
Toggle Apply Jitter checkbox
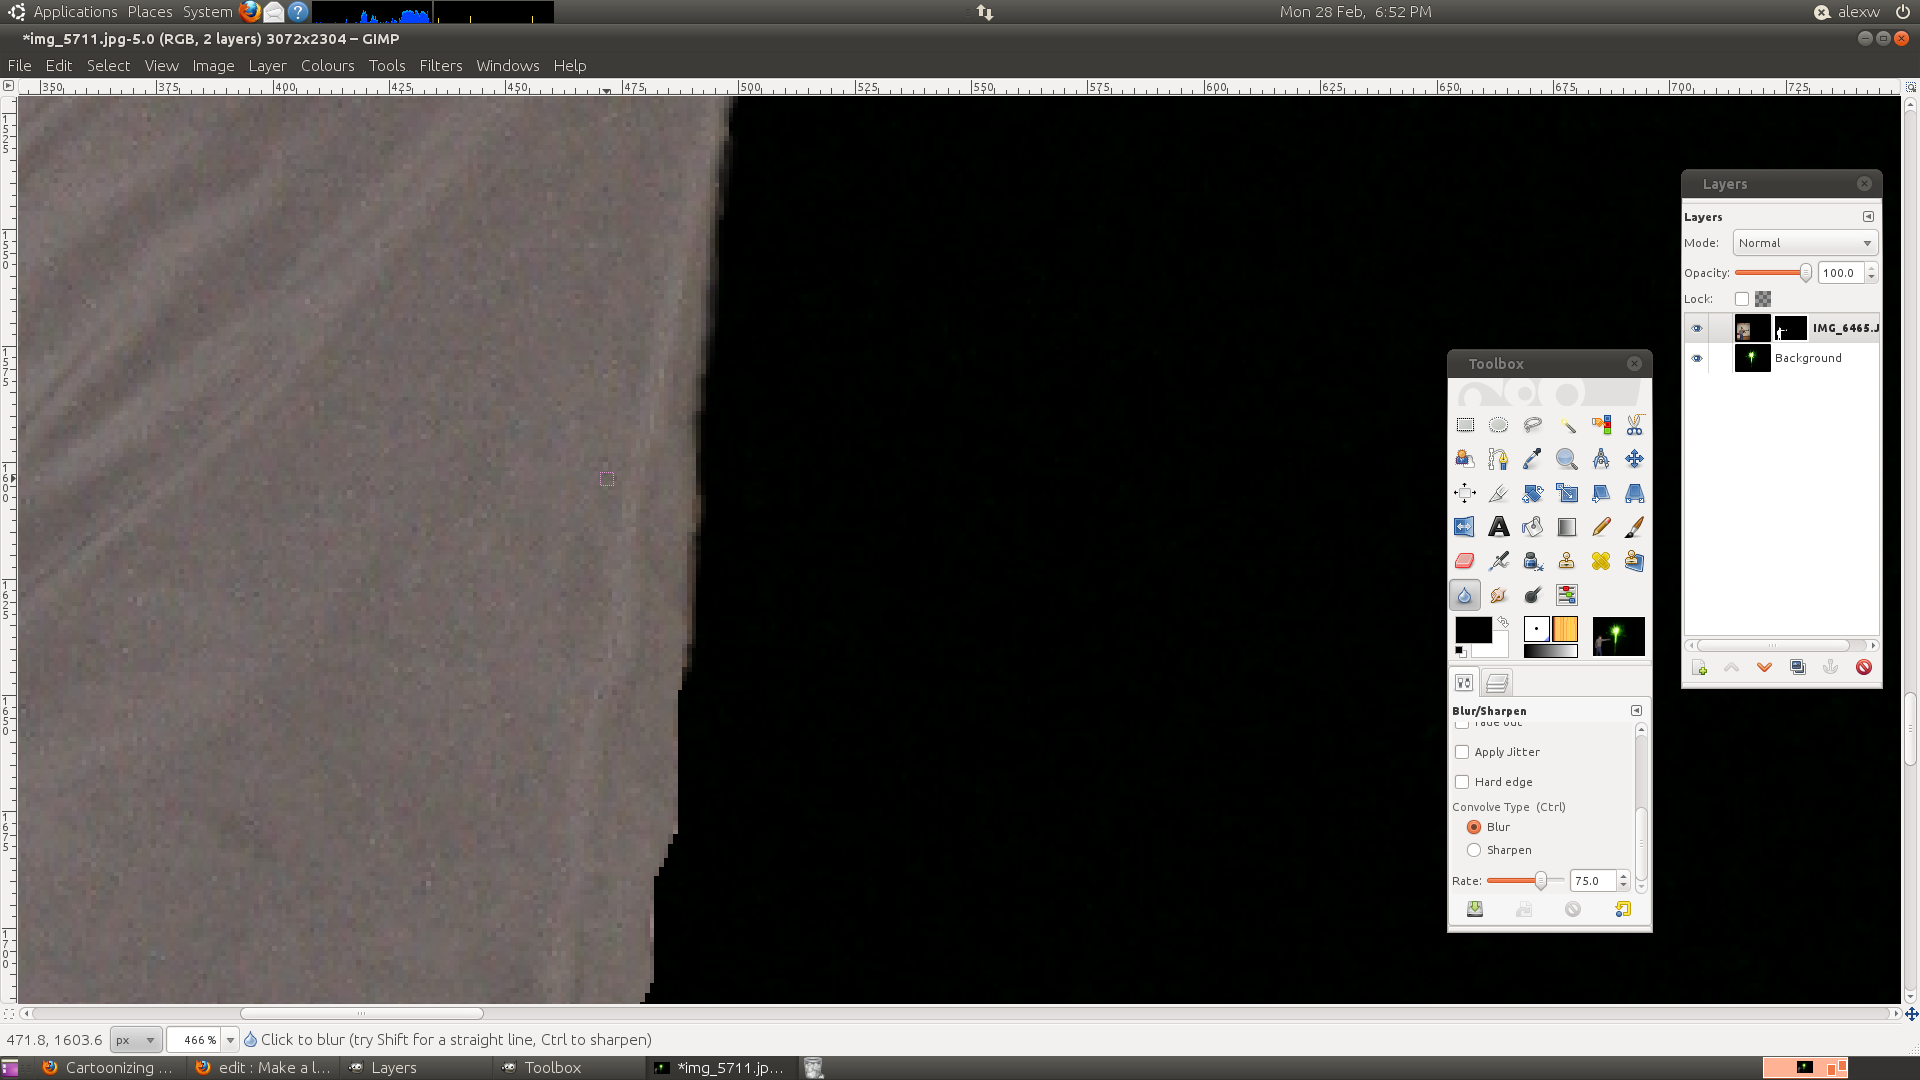click(1462, 752)
